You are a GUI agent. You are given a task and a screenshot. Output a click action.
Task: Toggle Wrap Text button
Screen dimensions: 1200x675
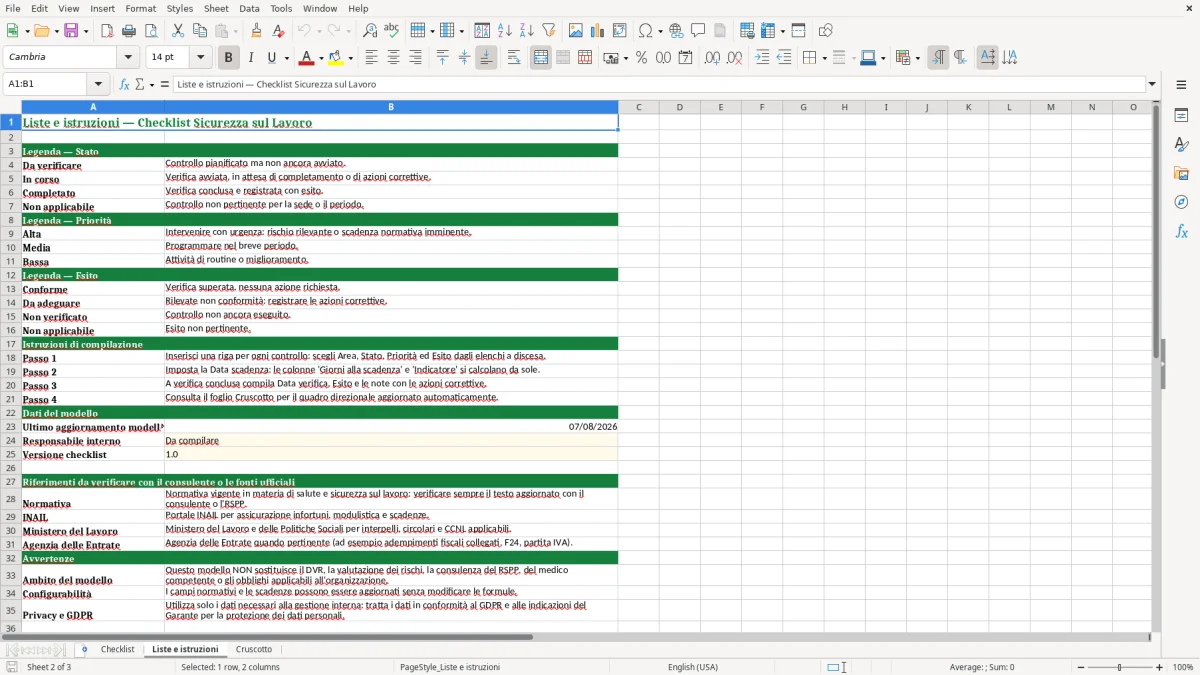(514, 58)
